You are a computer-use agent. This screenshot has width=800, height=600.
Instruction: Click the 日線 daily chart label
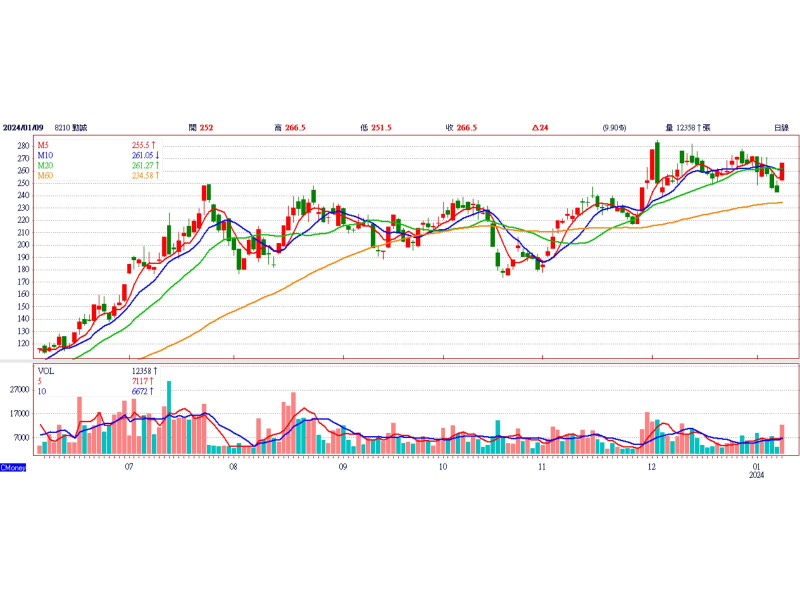point(781,128)
